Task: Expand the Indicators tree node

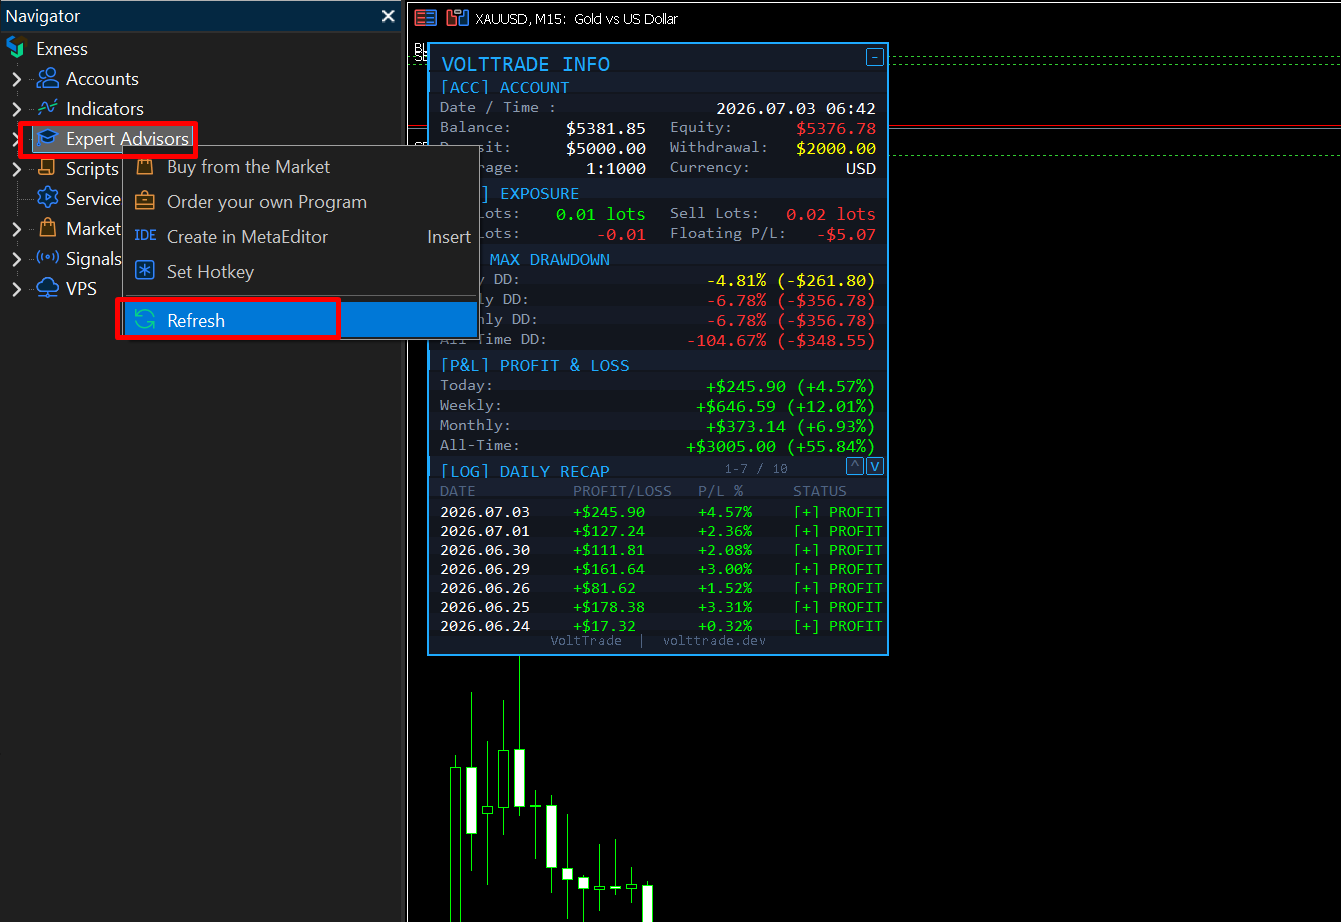Action: coord(16,109)
